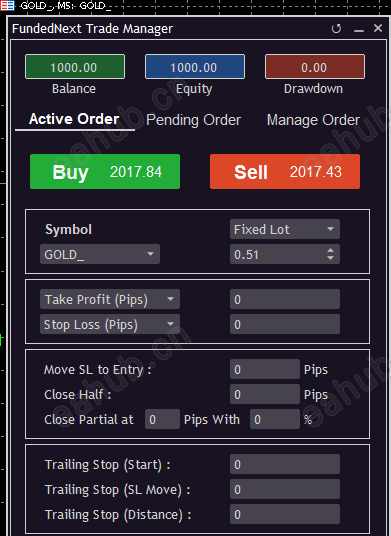The height and width of the screenshot is (536, 391).
Task: Minimize the FundedNext Trade Manager panel
Action: (x=359, y=30)
